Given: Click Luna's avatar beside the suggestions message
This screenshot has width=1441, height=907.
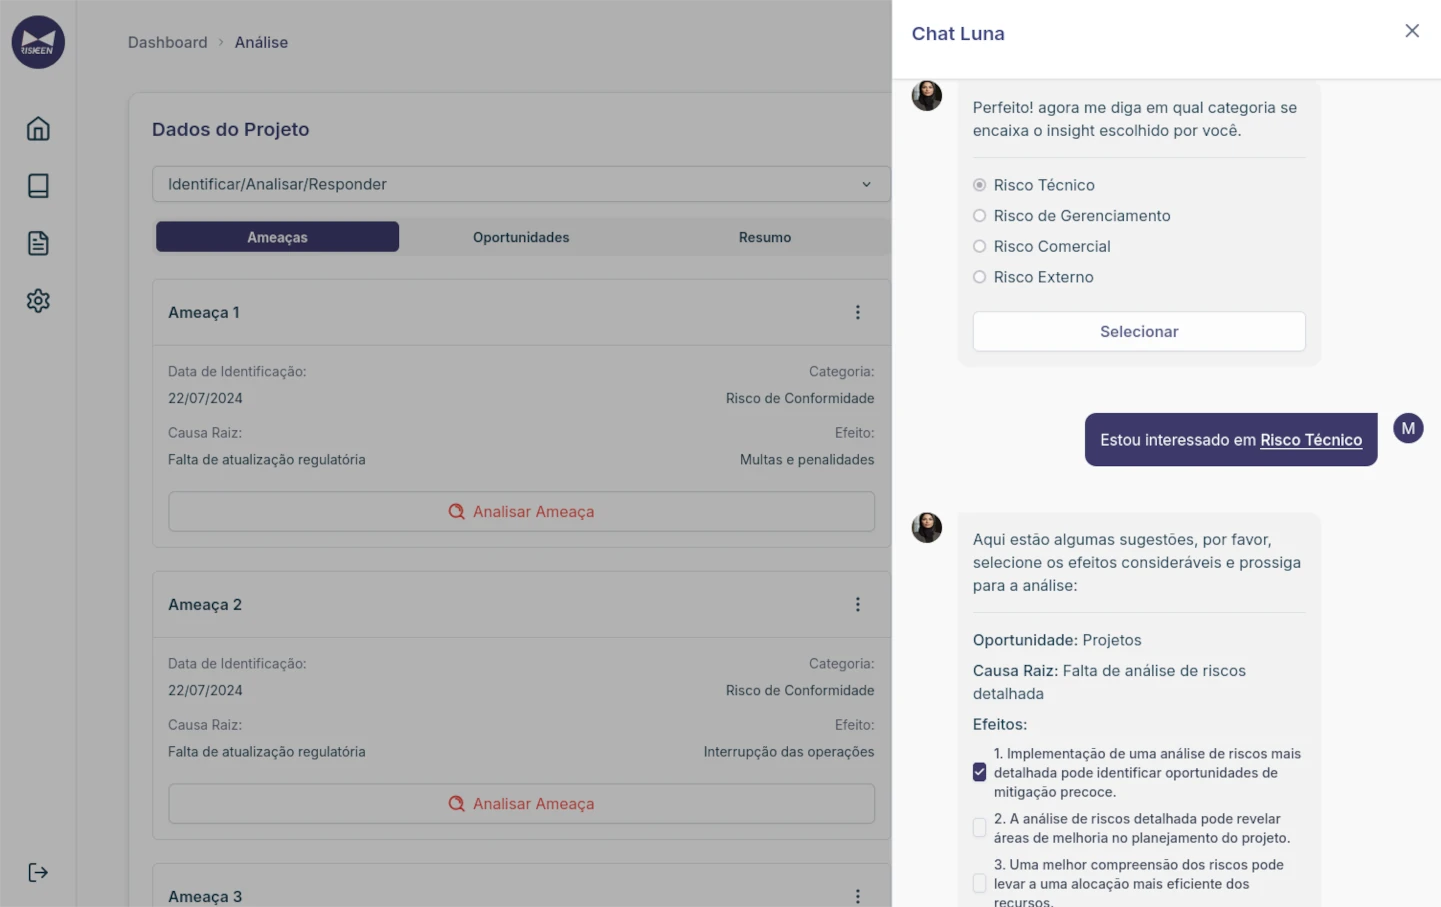Looking at the screenshot, I should [927, 527].
